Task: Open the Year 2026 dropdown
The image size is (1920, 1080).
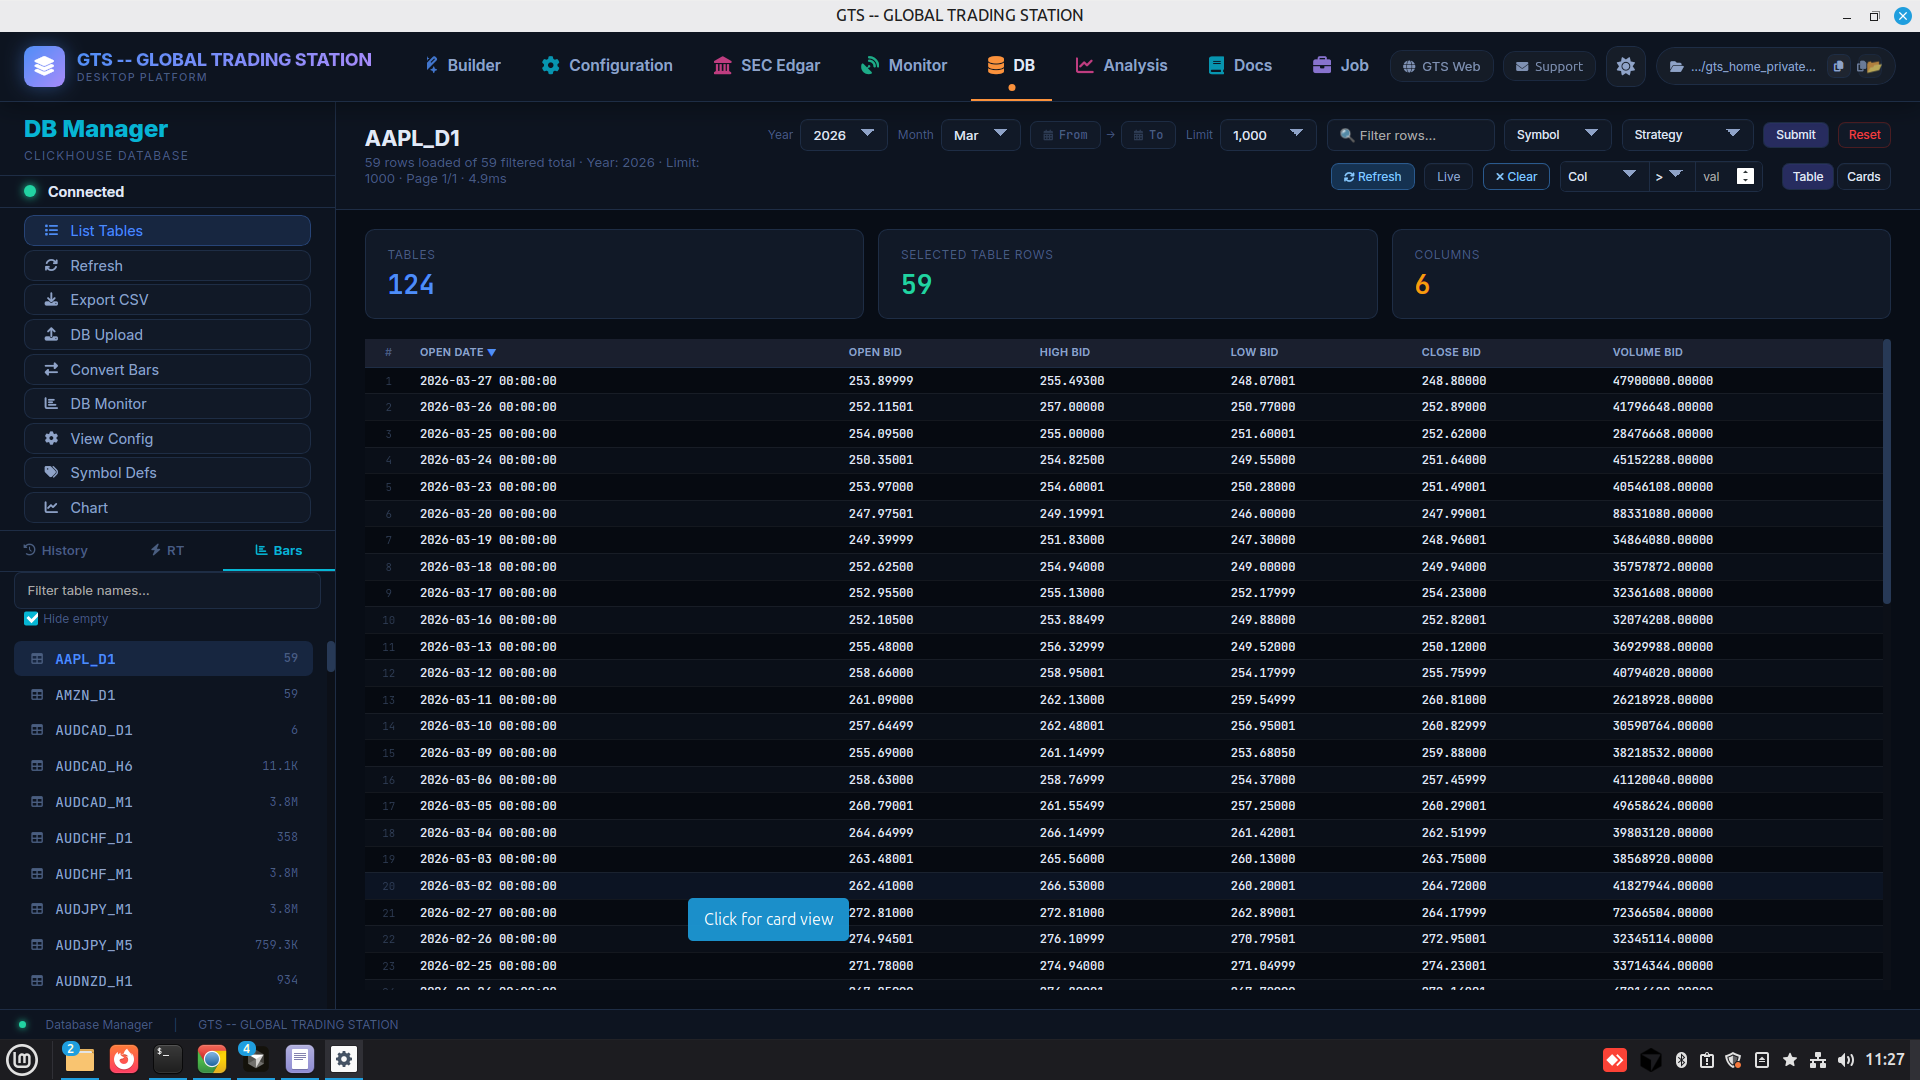Action: point(843,135)
